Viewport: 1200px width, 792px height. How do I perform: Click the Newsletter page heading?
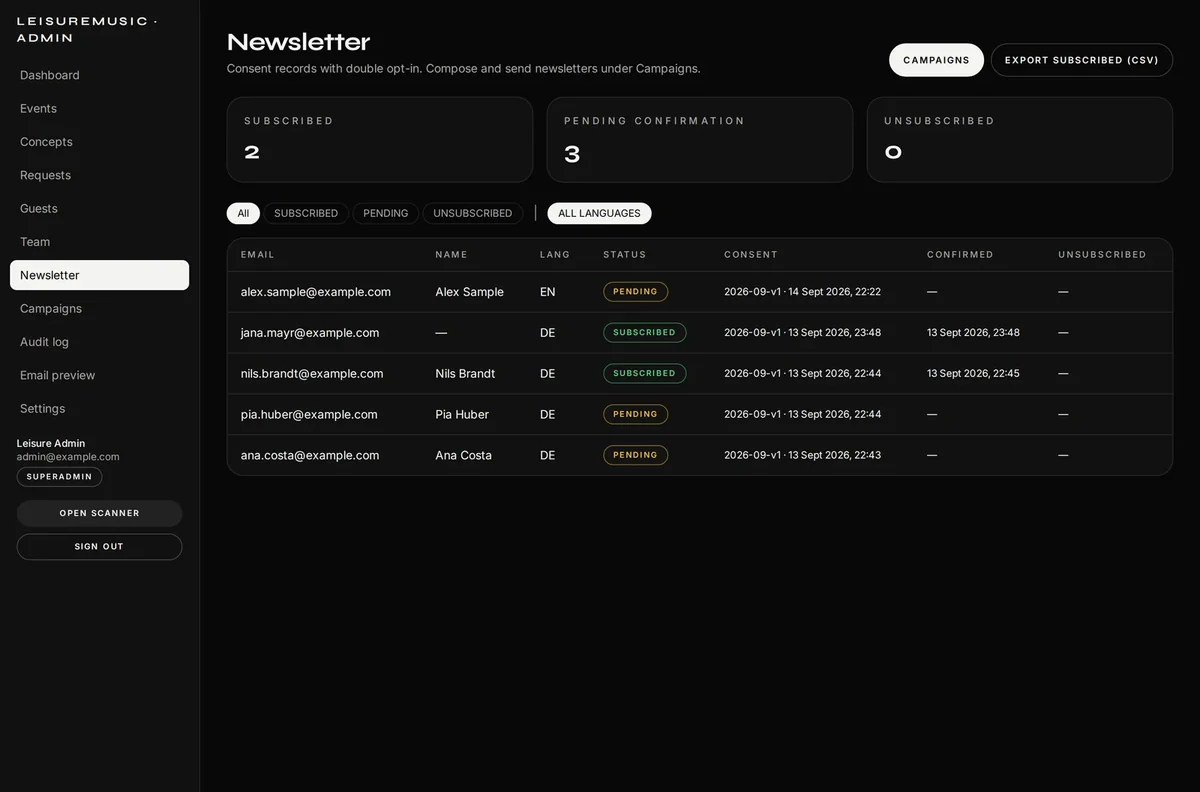pos(298,42)
